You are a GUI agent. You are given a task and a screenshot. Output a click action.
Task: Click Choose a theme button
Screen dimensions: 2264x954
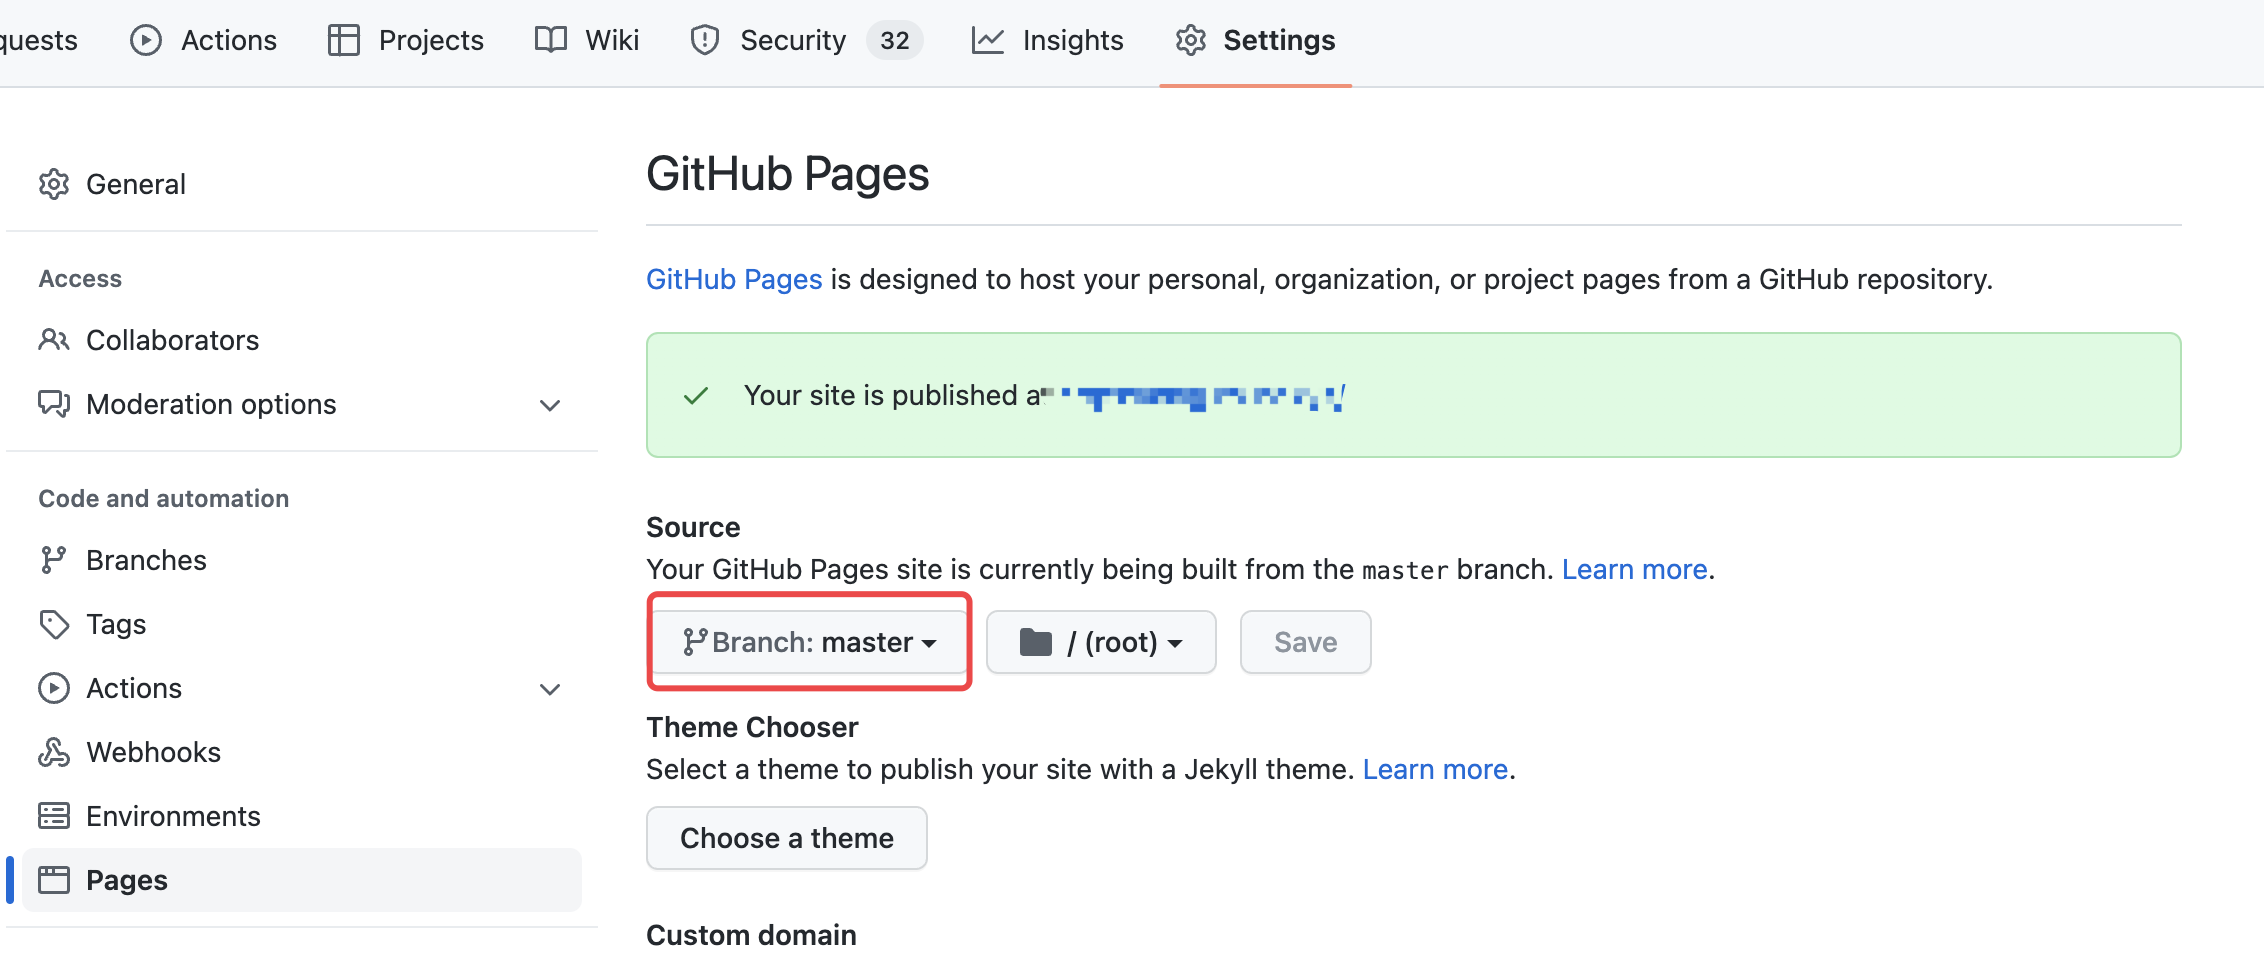tap(787, 838)
